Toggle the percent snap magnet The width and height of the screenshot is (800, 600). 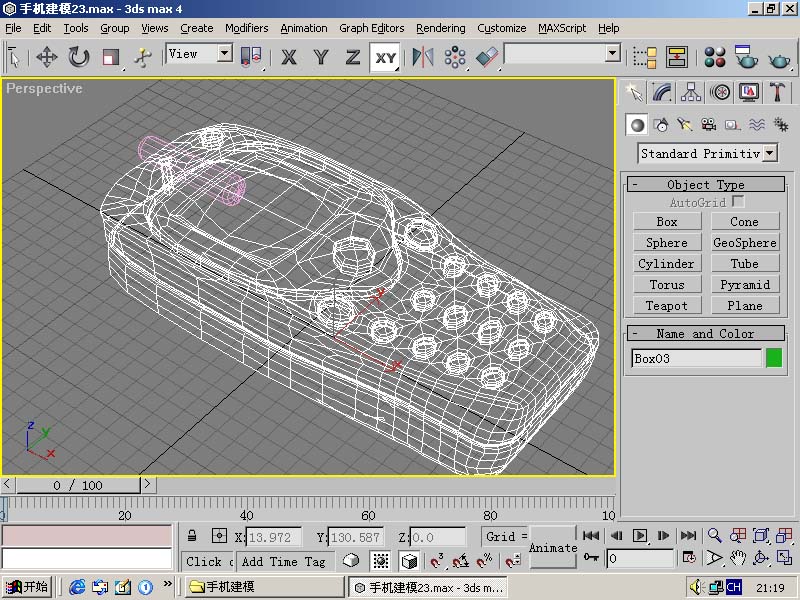(x=484, y=561)
